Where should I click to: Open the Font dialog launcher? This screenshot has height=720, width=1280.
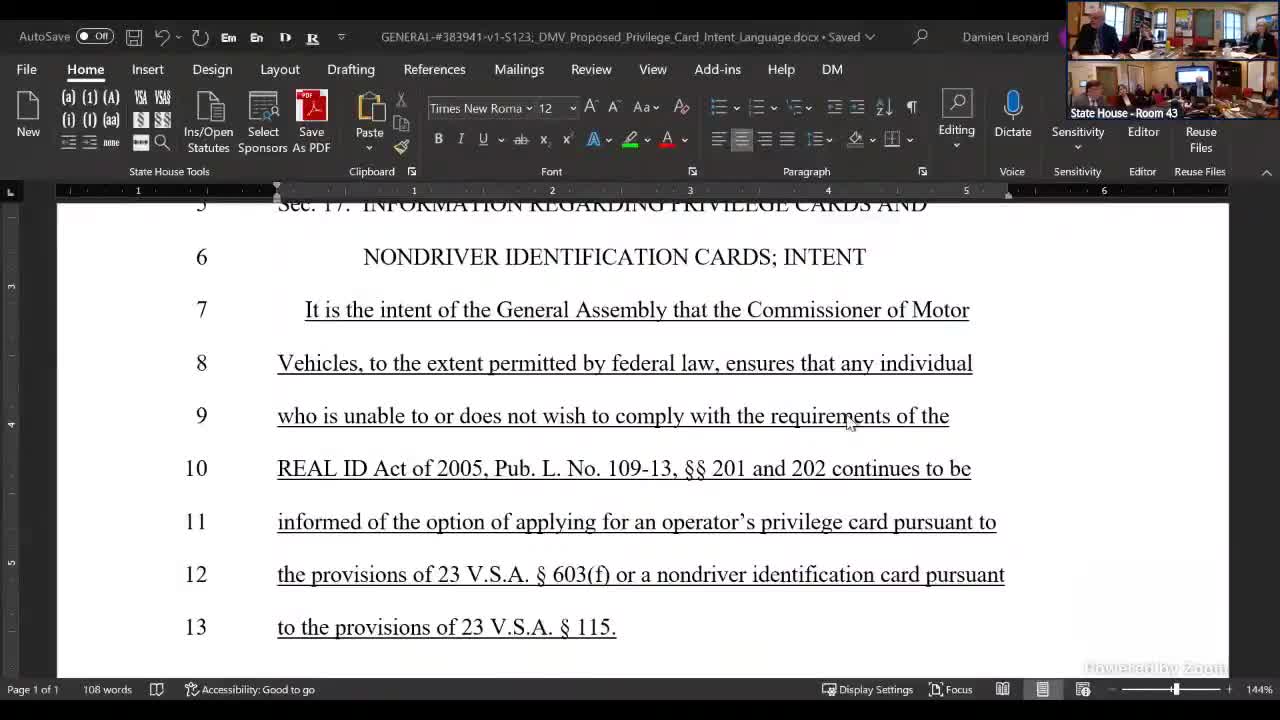[692, 172]
